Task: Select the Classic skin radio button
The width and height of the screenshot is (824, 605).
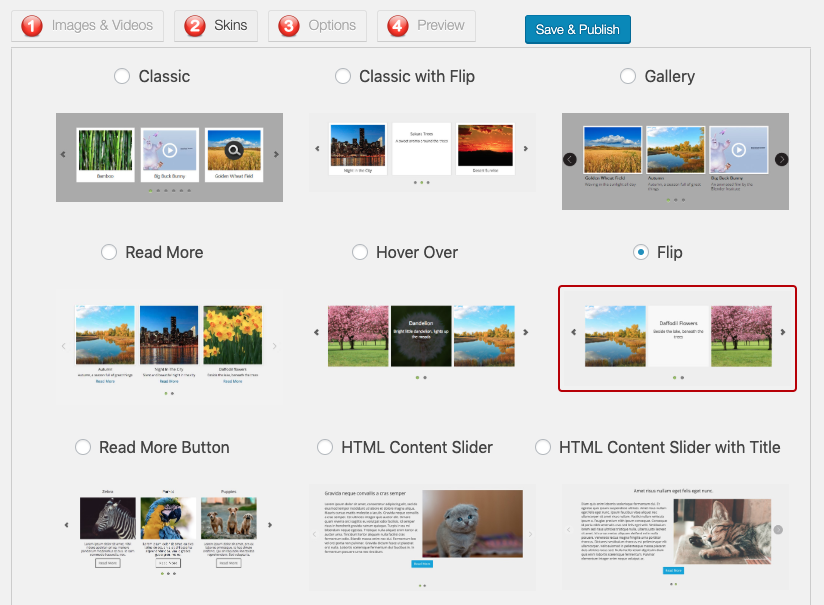Action: coord(122,76)
